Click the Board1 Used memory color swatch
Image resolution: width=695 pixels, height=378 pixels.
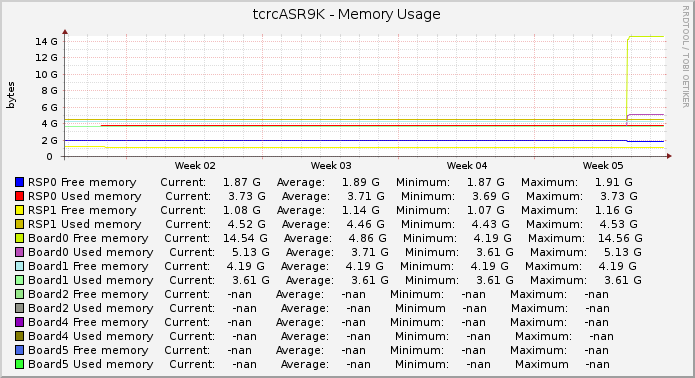19,280
